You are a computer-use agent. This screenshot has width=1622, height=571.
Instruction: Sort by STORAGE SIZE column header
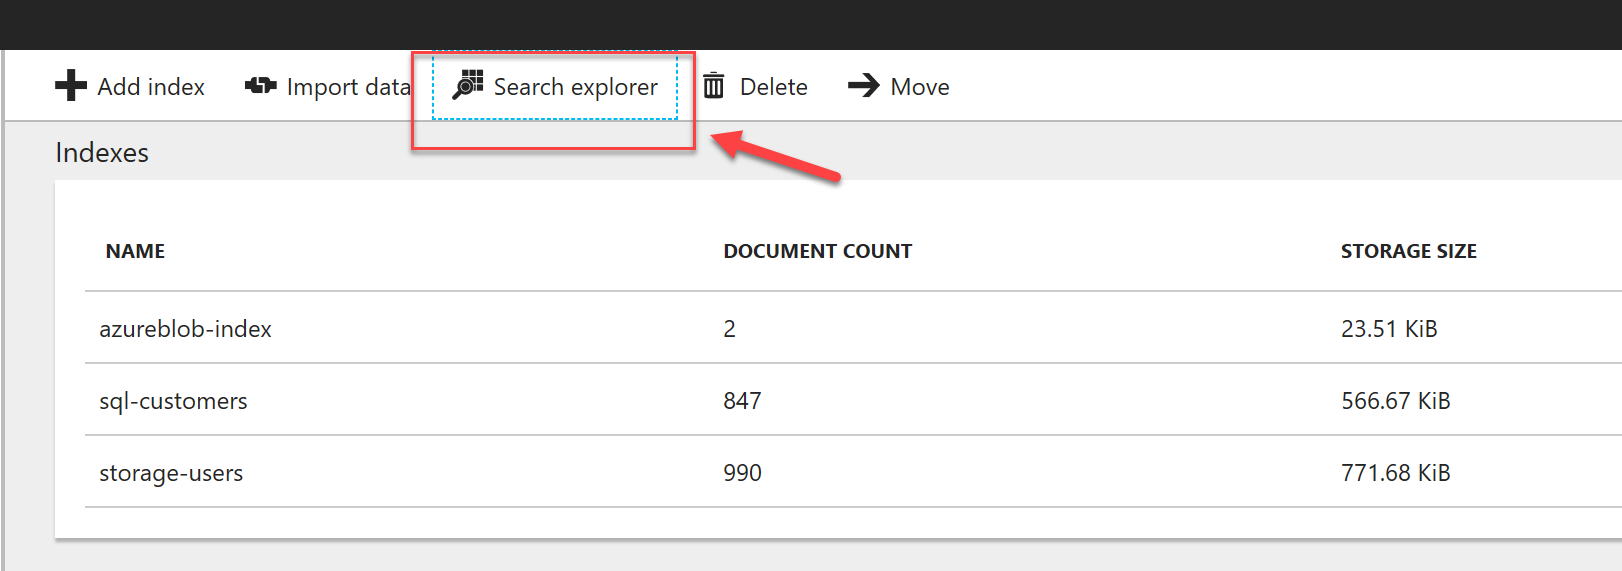click(x=1409, y=251)
